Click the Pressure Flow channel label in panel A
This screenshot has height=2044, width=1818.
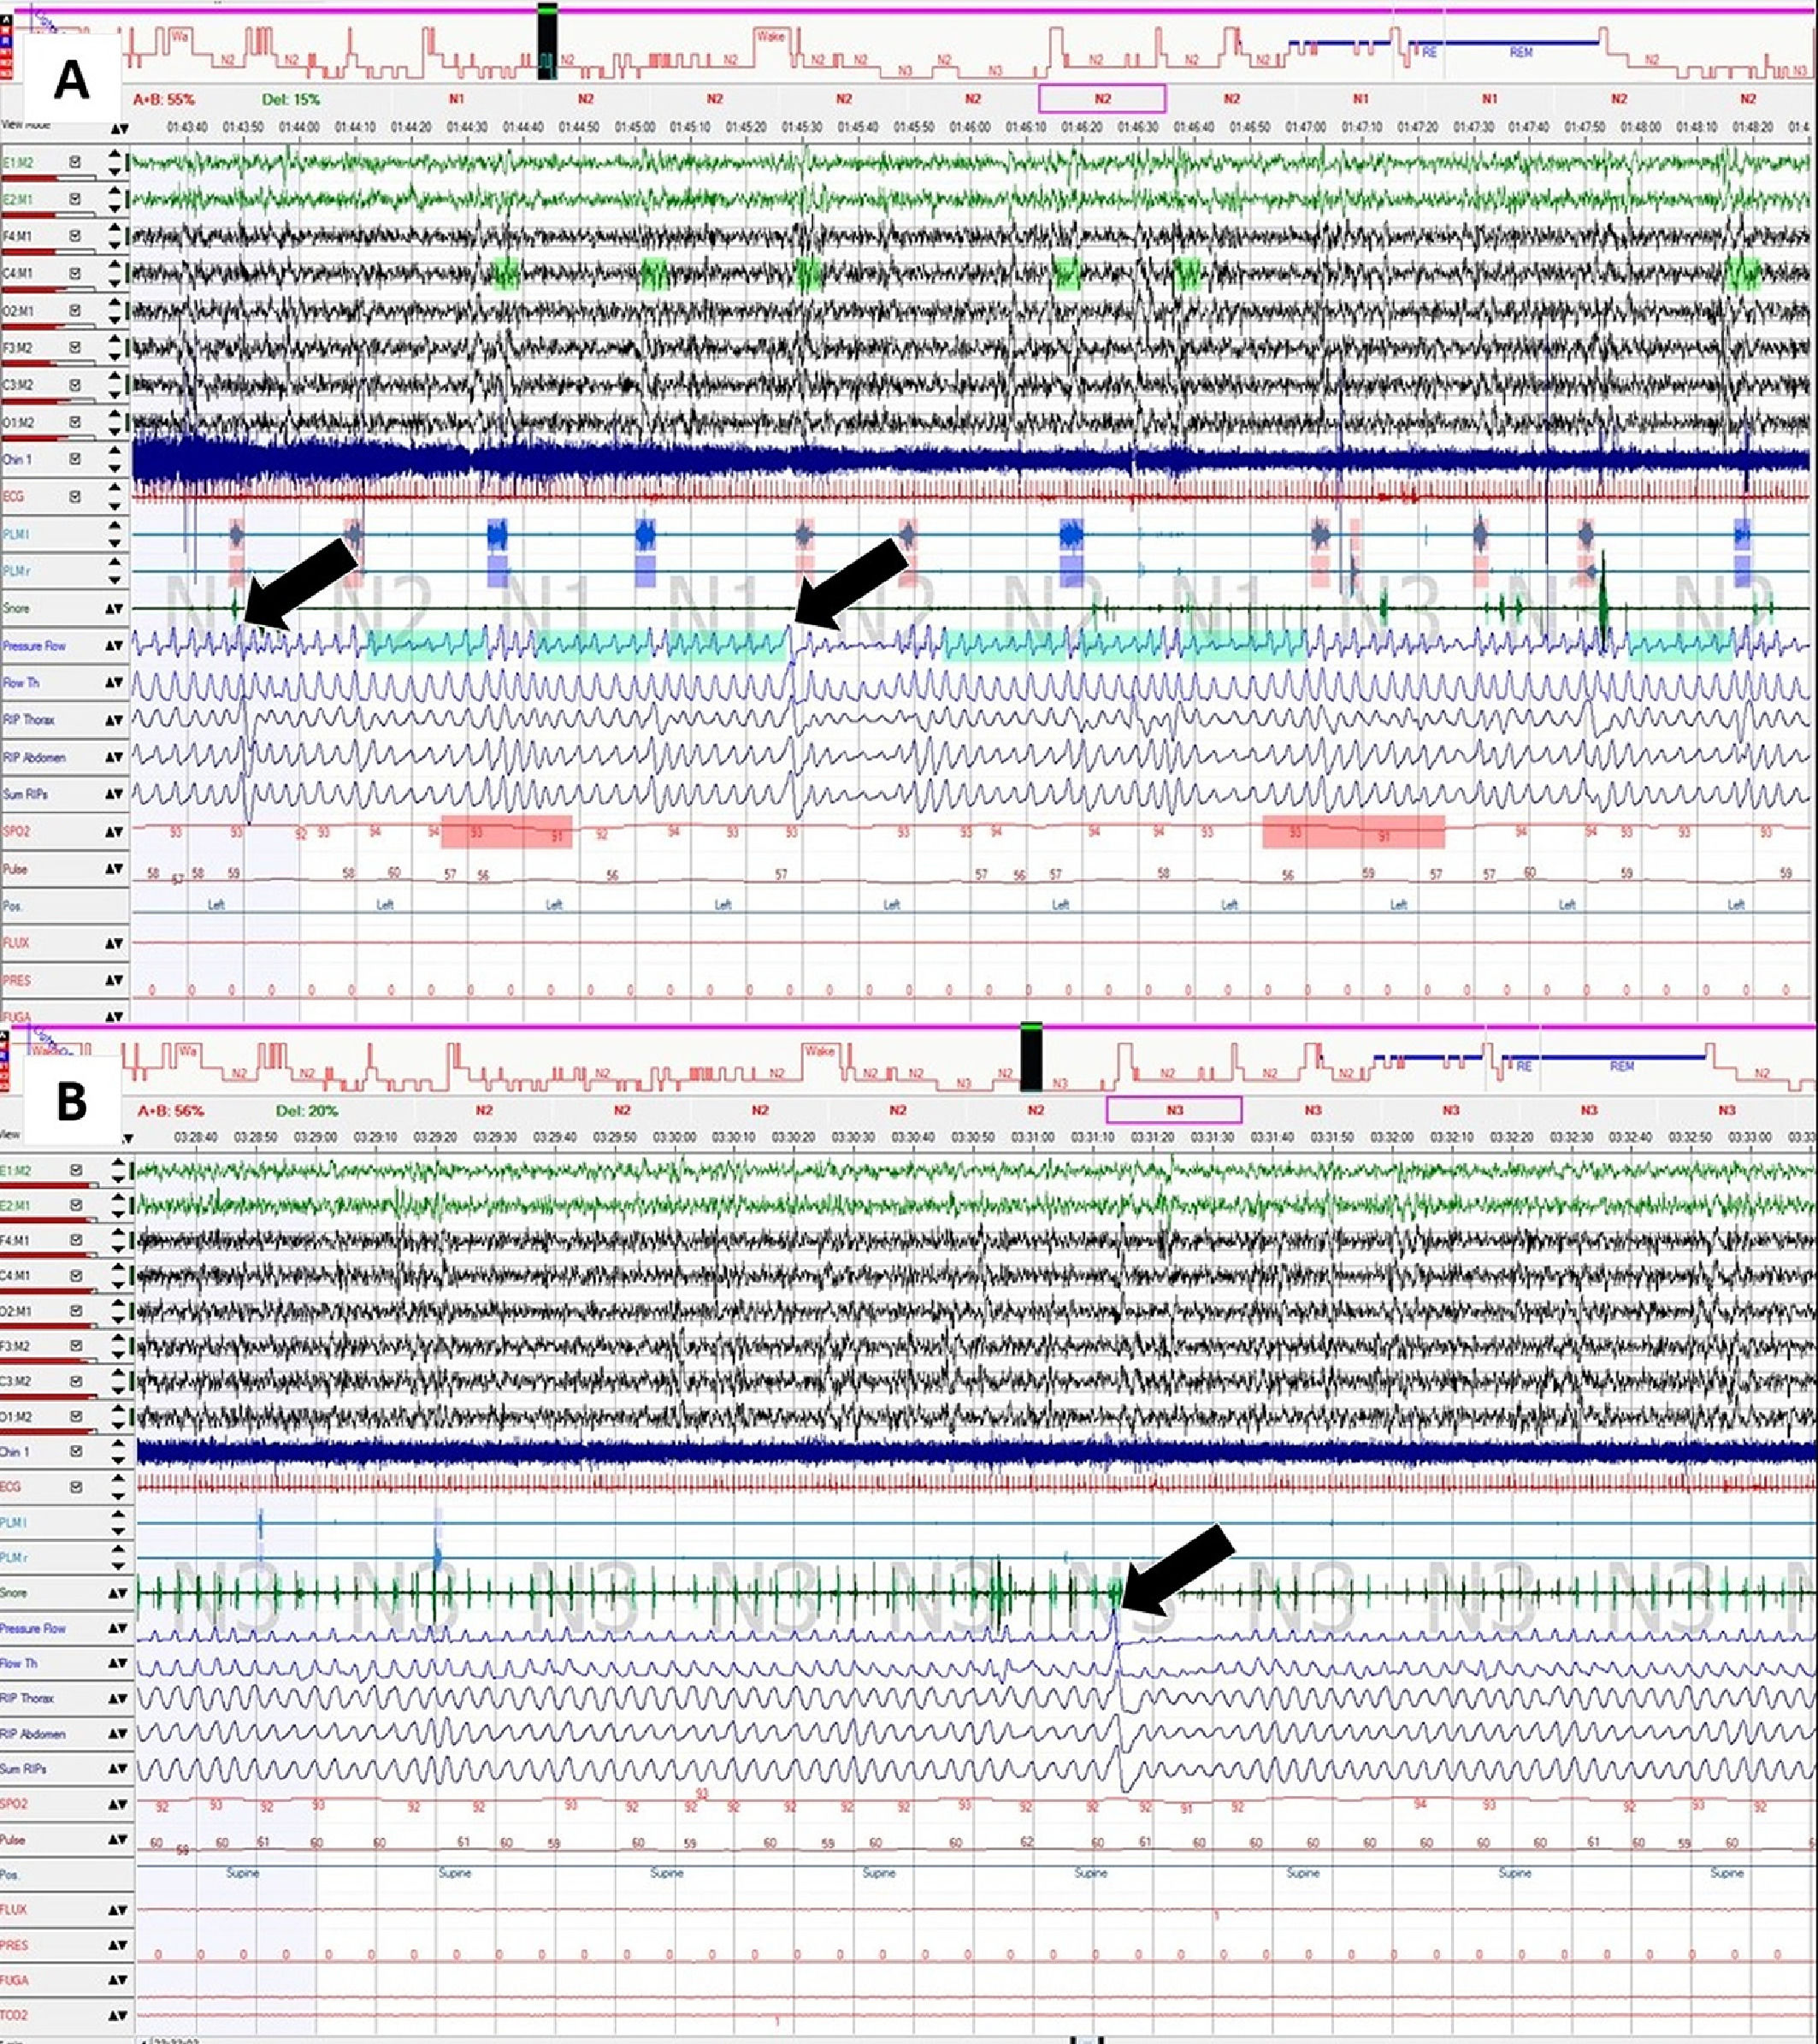point(35,646)
